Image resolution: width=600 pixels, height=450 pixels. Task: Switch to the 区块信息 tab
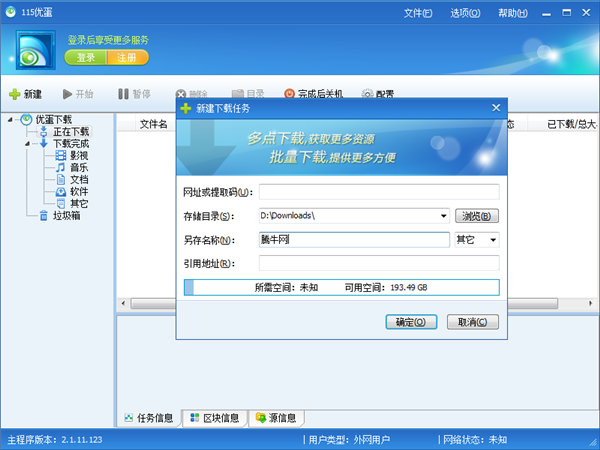point(215,418)
